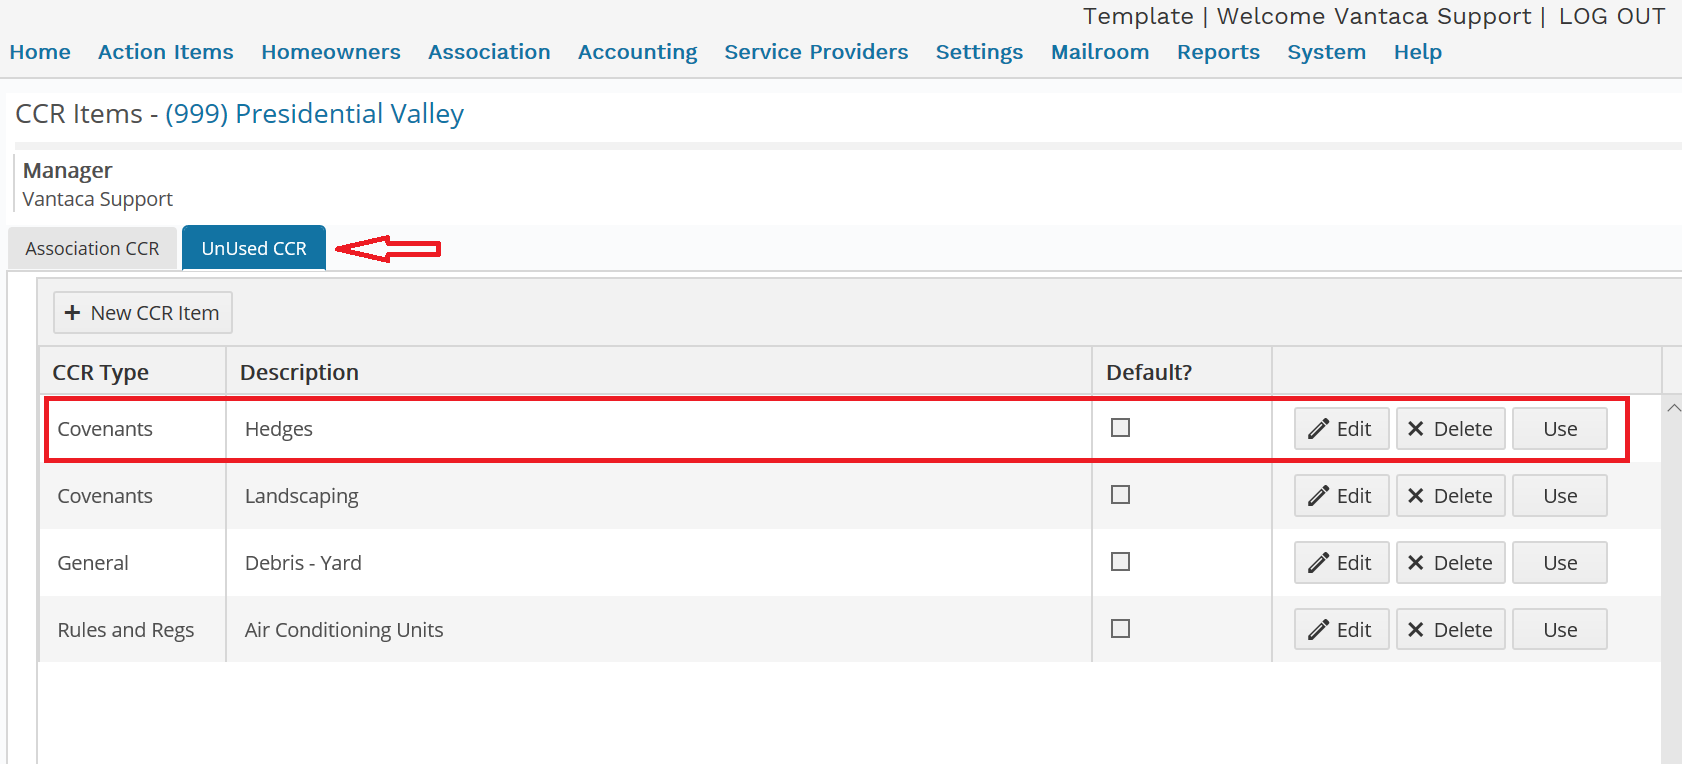
Task: Open the Service Providers menu
Action: 816,52
